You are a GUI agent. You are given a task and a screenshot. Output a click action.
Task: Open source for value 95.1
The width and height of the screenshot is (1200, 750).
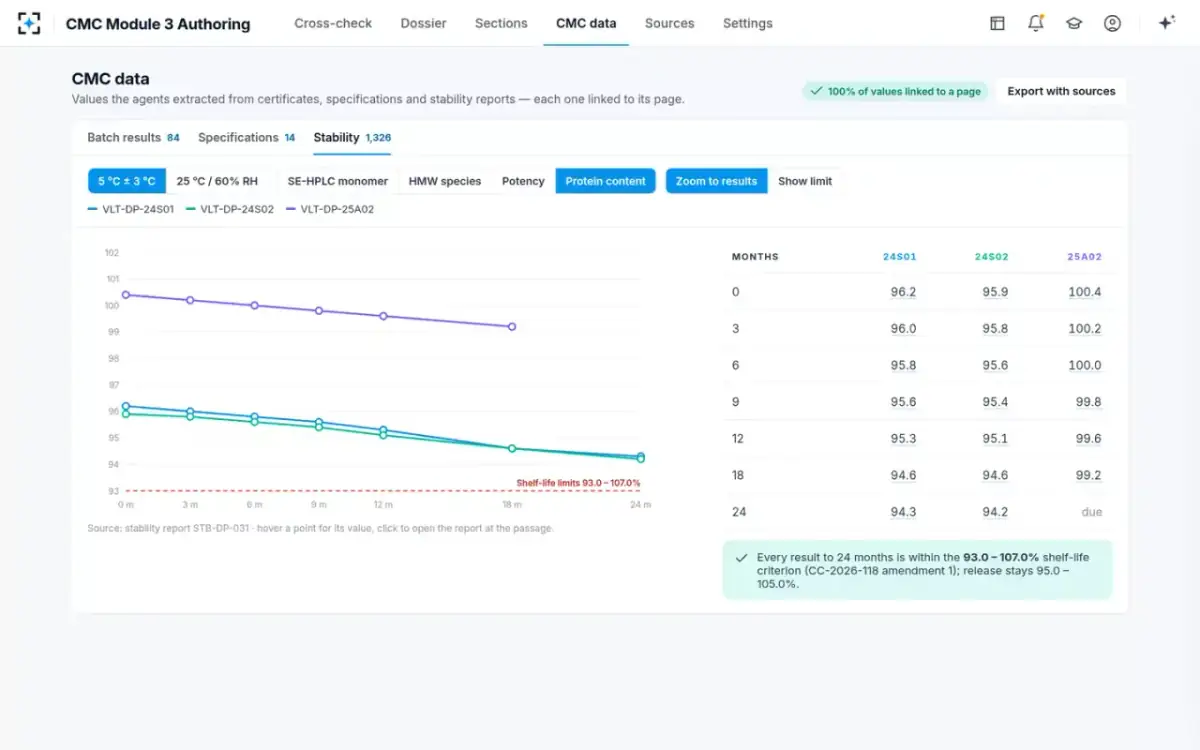(x=995, y=439)
